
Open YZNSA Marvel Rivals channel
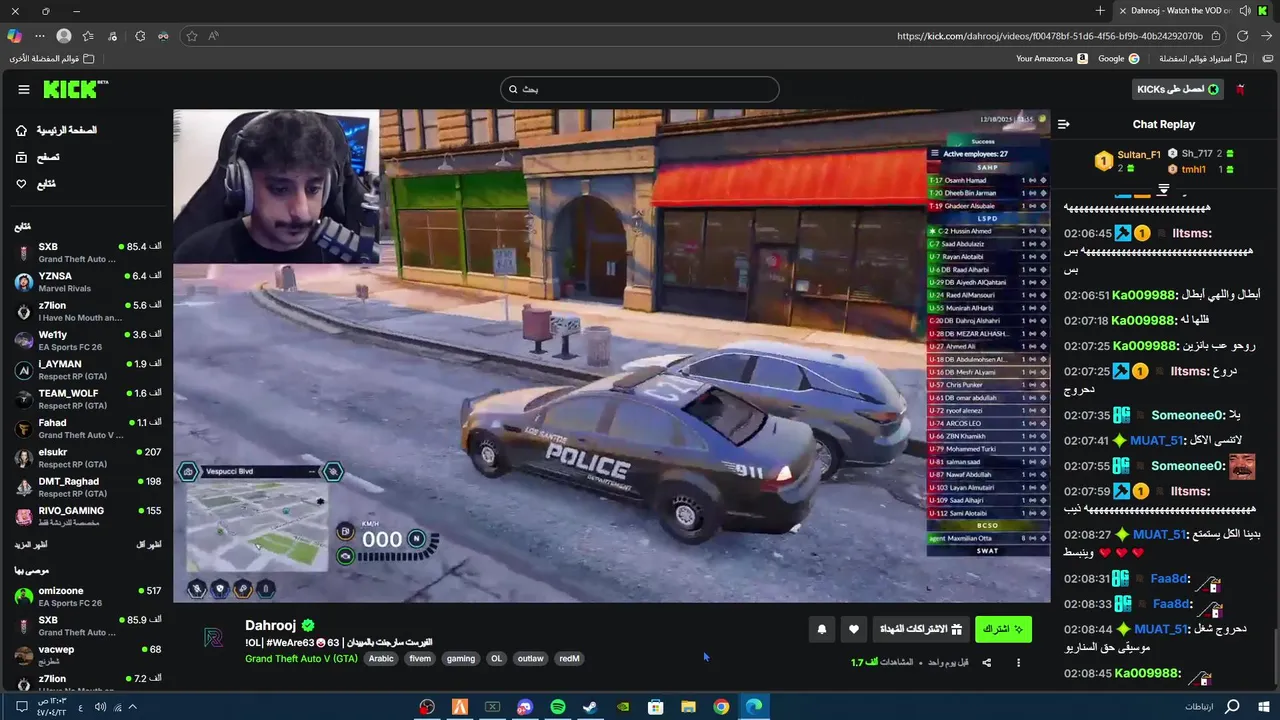click(87, 282)
